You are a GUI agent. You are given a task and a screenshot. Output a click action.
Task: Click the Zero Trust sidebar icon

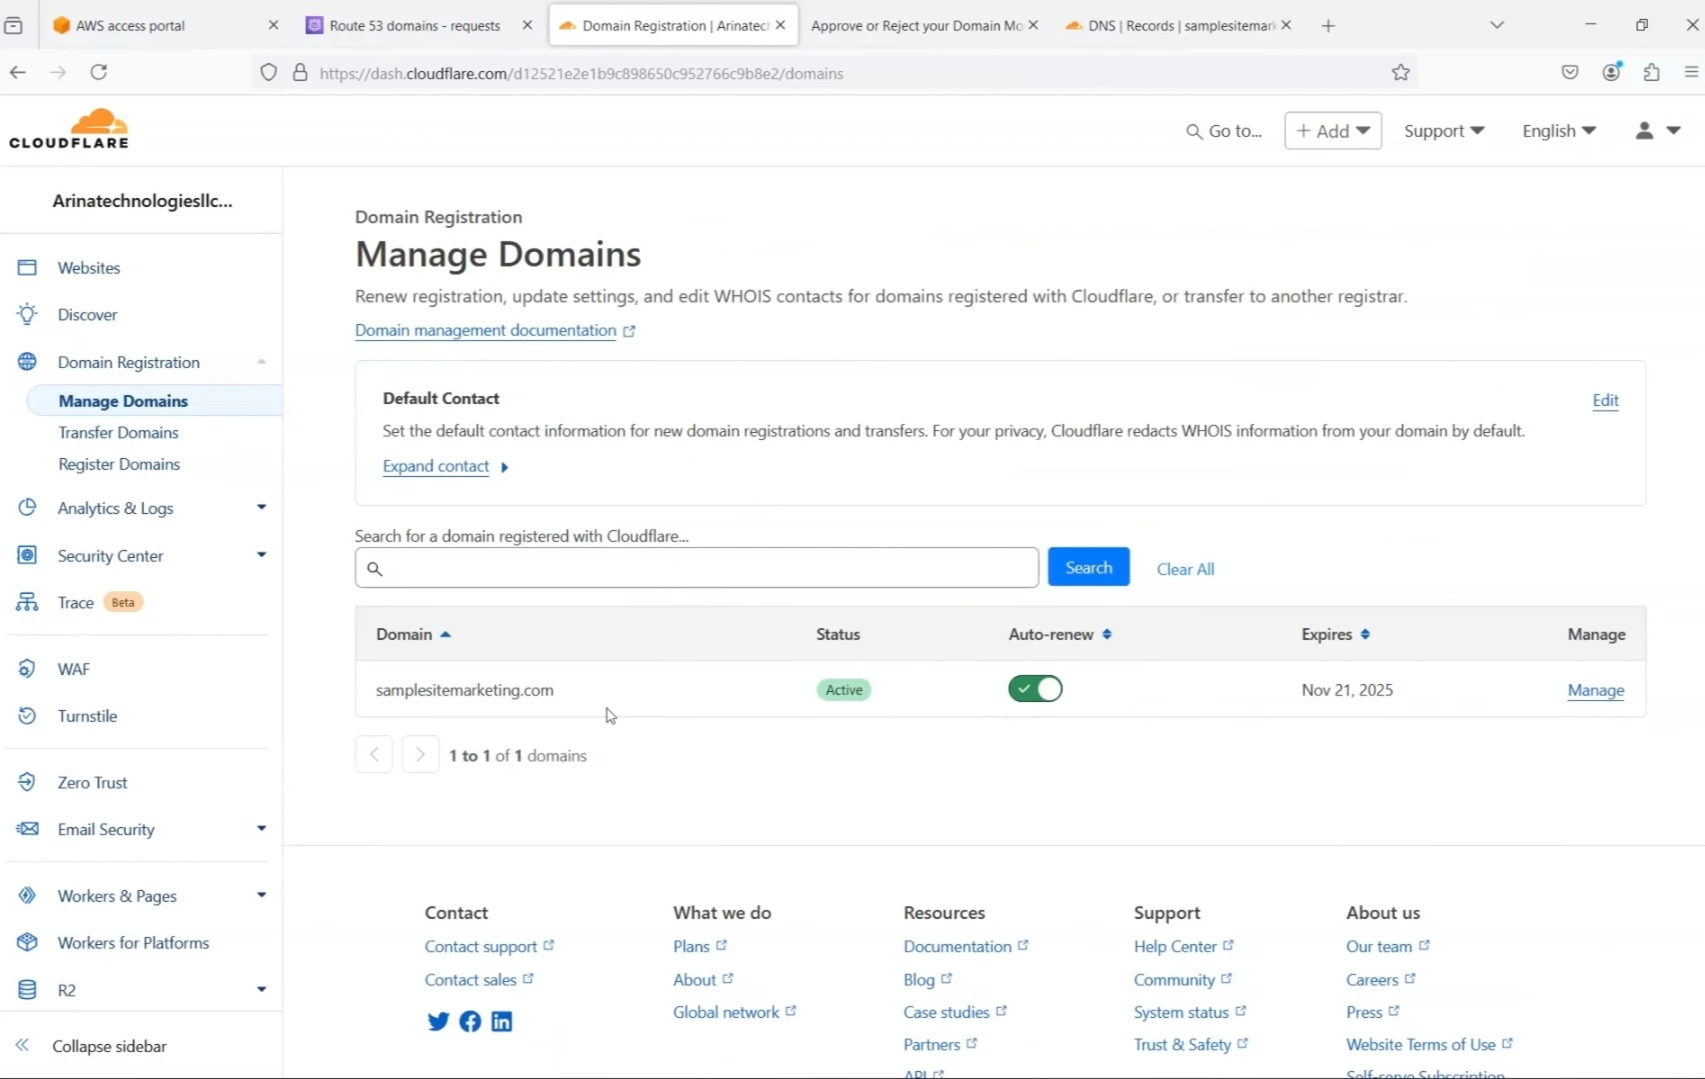[x=27, y=782]
